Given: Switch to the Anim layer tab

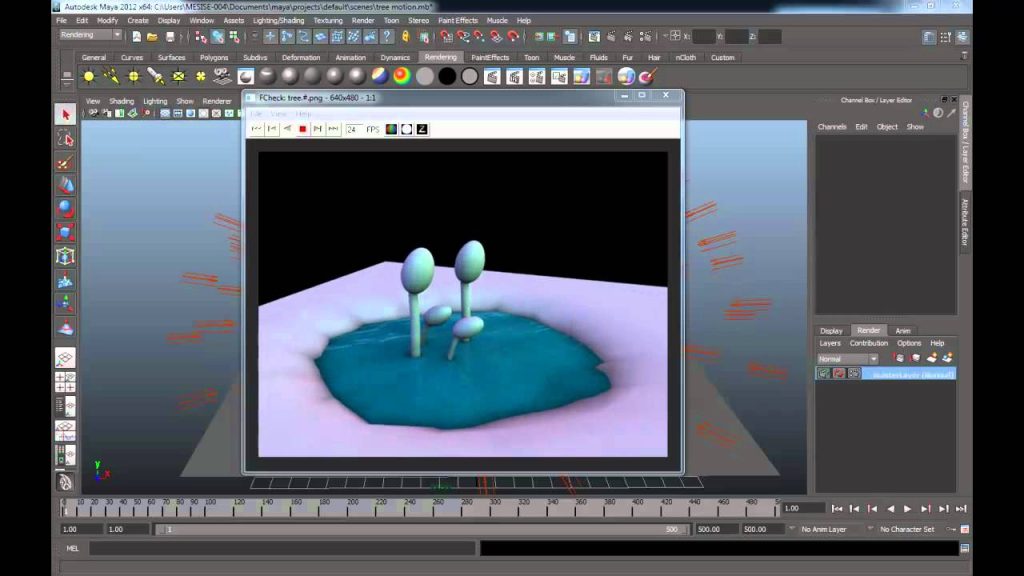Looking at the screenshot, I should tap(903, 330).
